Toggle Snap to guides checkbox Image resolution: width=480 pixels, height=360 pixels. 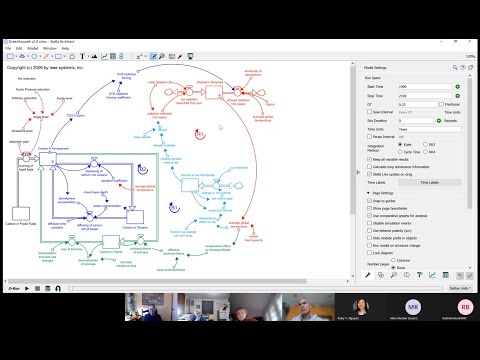[369, 201]
